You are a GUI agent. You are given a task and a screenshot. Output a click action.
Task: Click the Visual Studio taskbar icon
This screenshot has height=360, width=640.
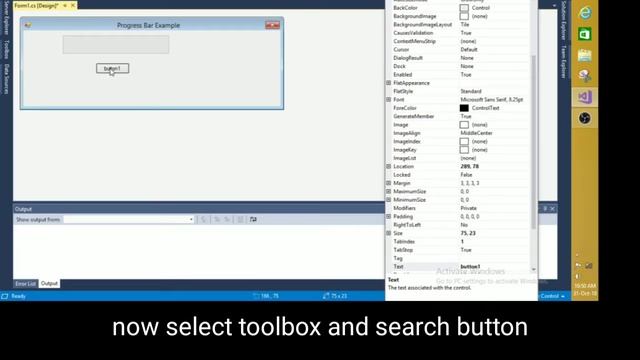(x=585, y=97)
